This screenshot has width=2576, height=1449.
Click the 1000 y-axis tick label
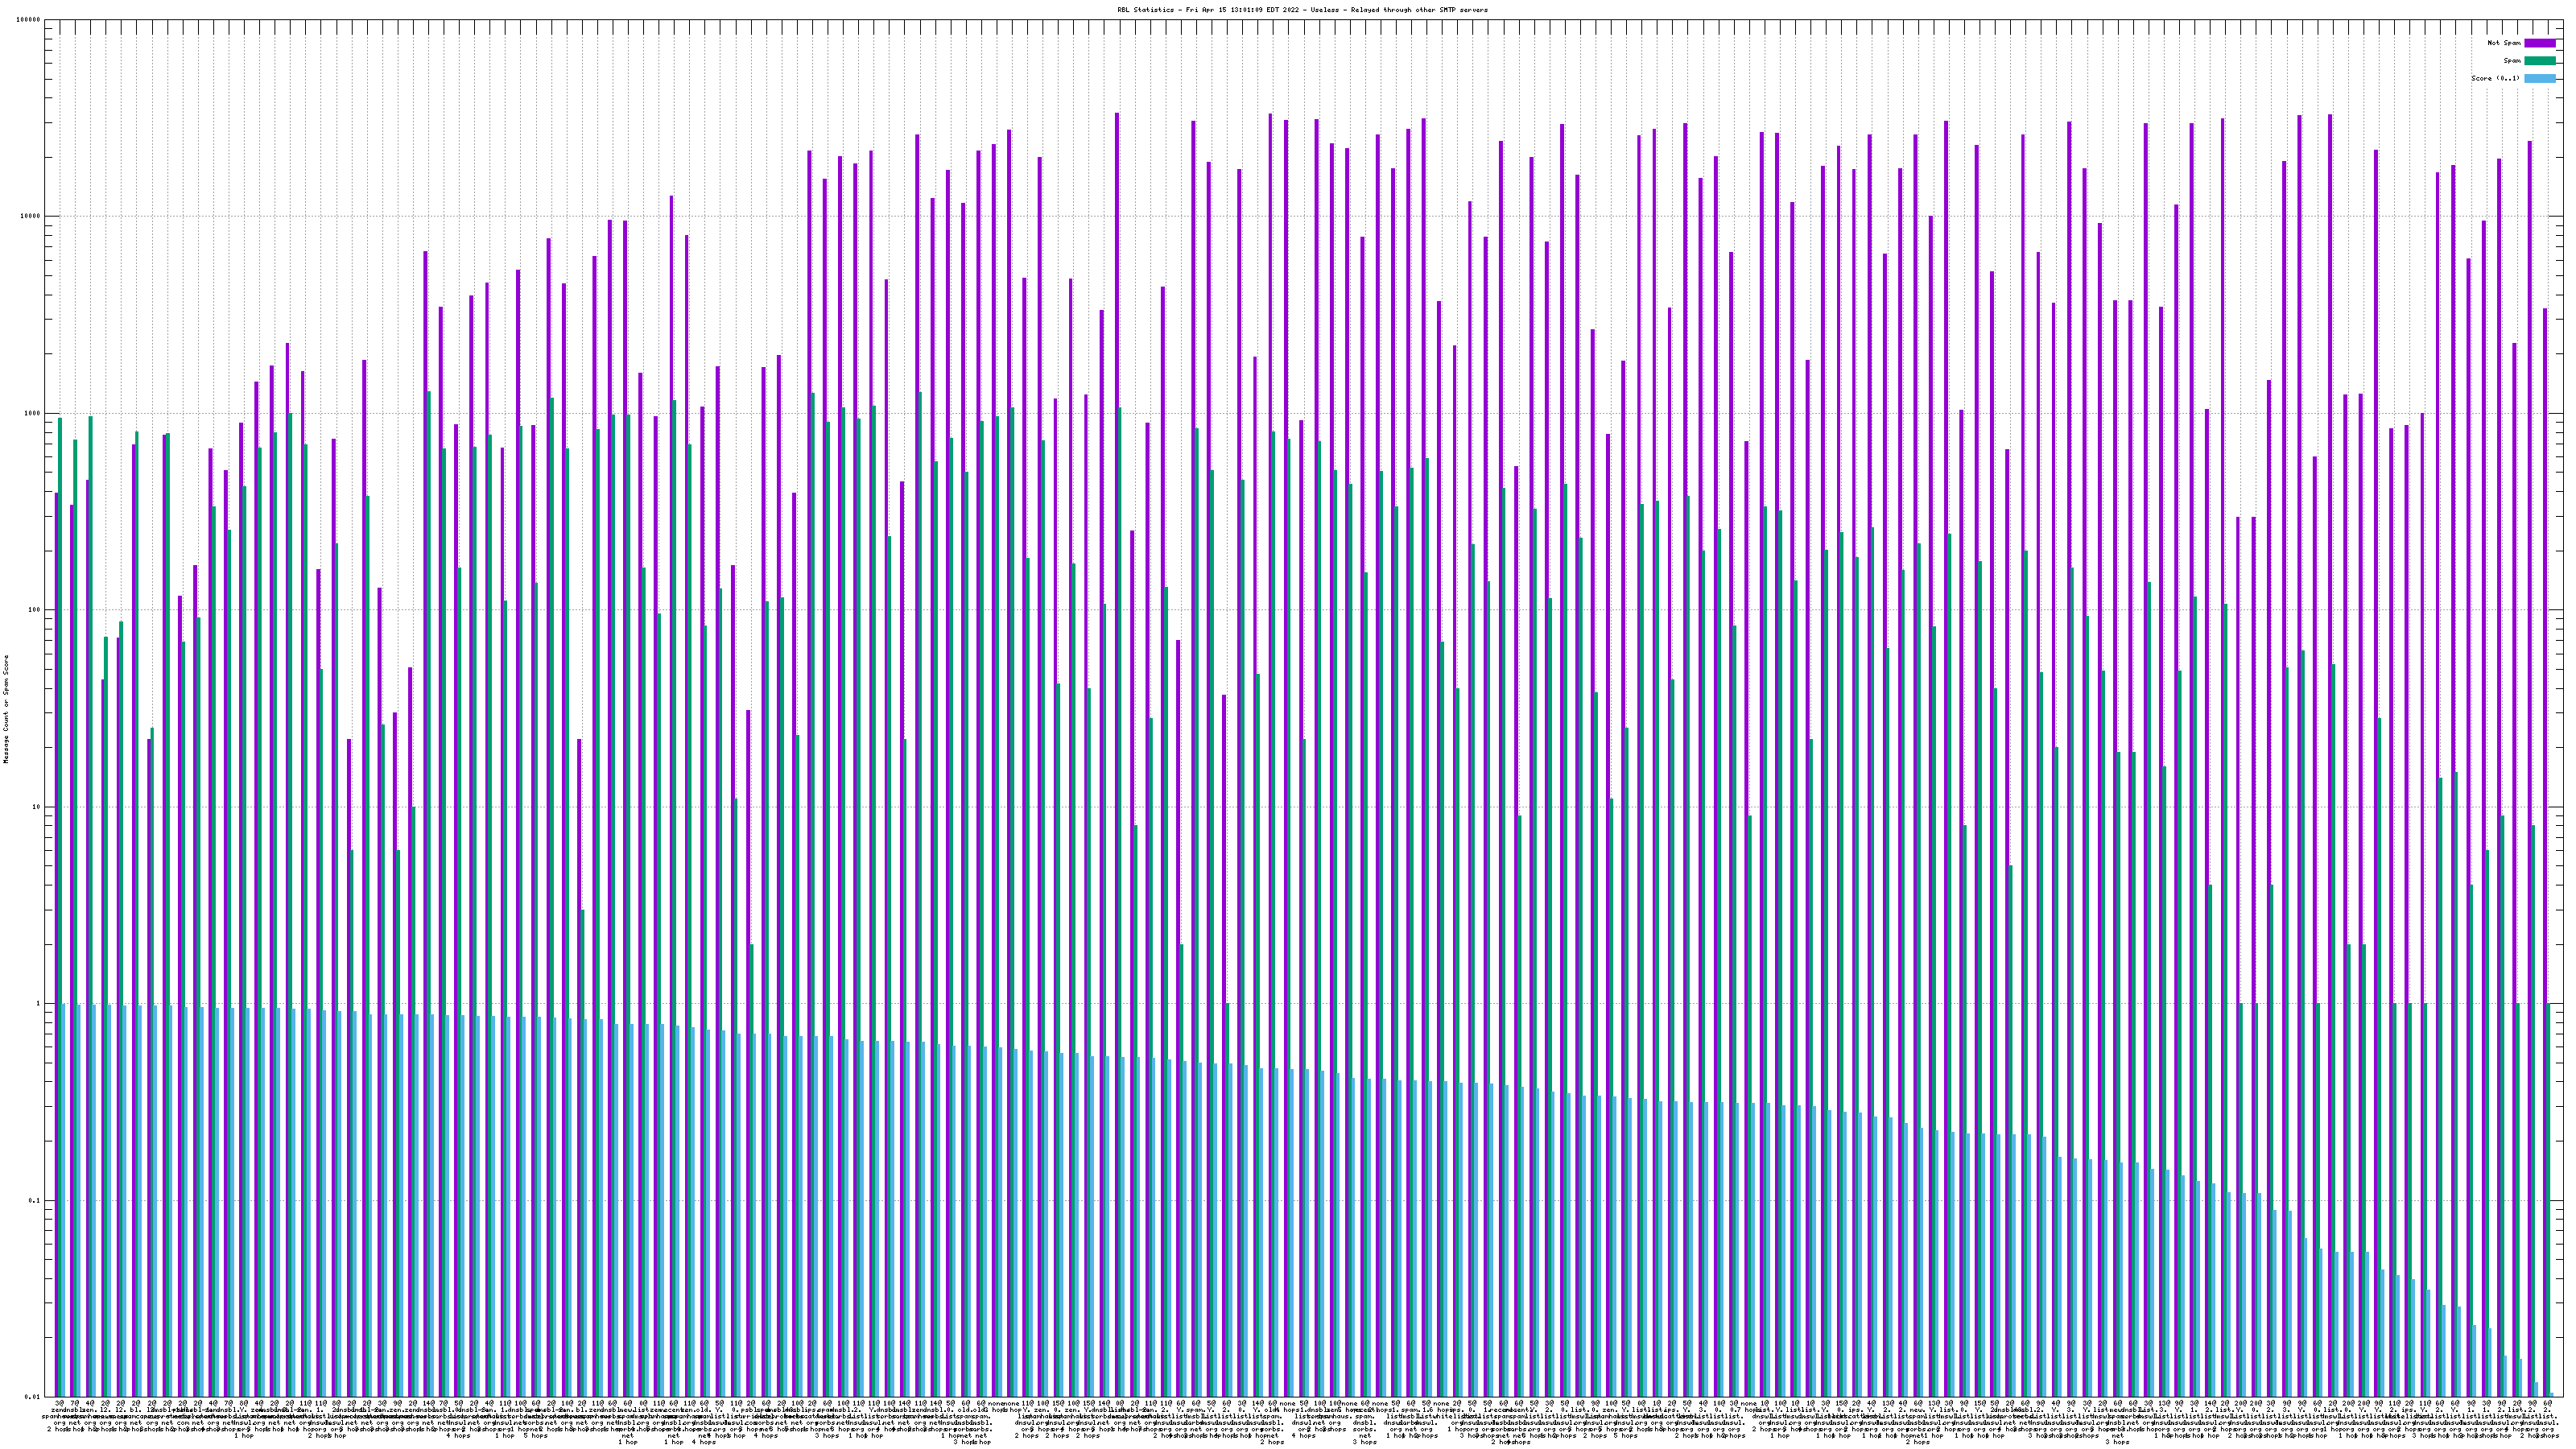33,413
